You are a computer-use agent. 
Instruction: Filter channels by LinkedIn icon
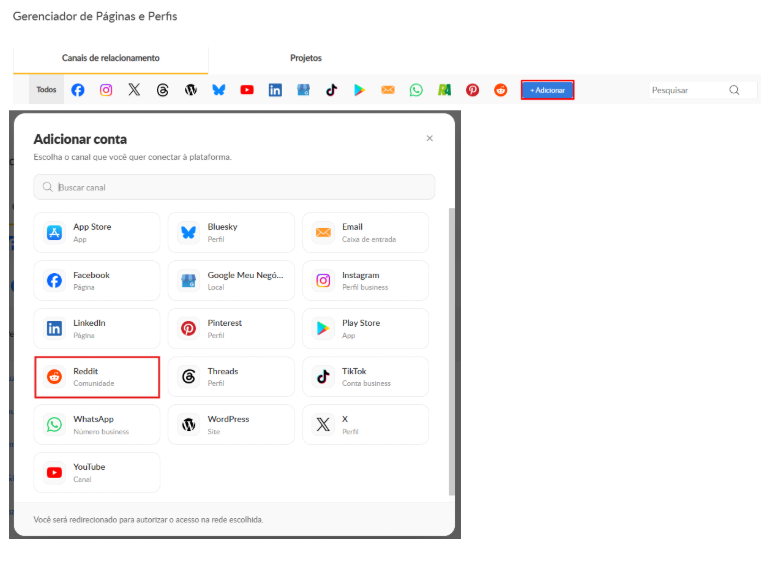275,90
